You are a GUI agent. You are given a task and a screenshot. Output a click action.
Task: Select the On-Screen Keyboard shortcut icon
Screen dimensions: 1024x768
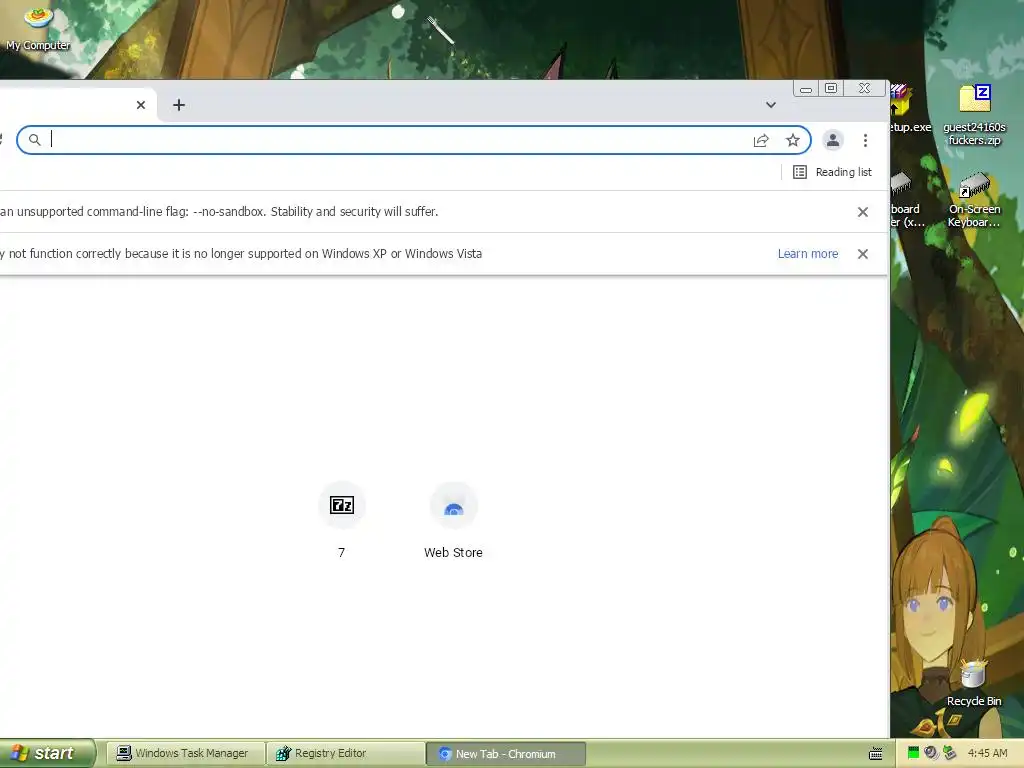[x=974, y=200]
